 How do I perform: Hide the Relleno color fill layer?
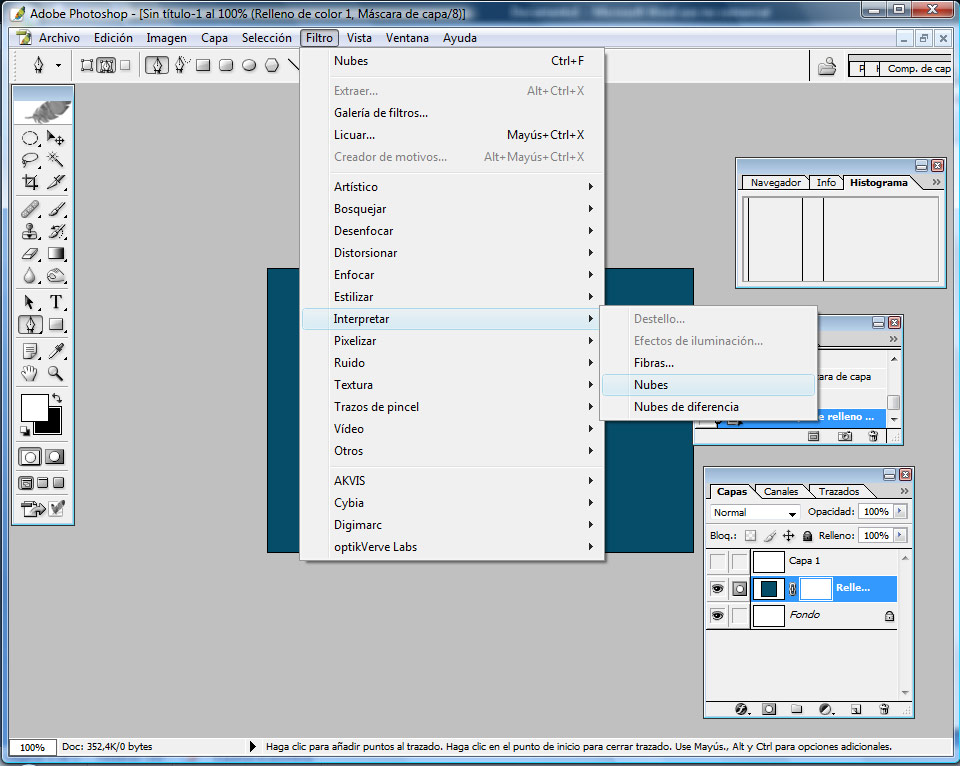[718, 588]
